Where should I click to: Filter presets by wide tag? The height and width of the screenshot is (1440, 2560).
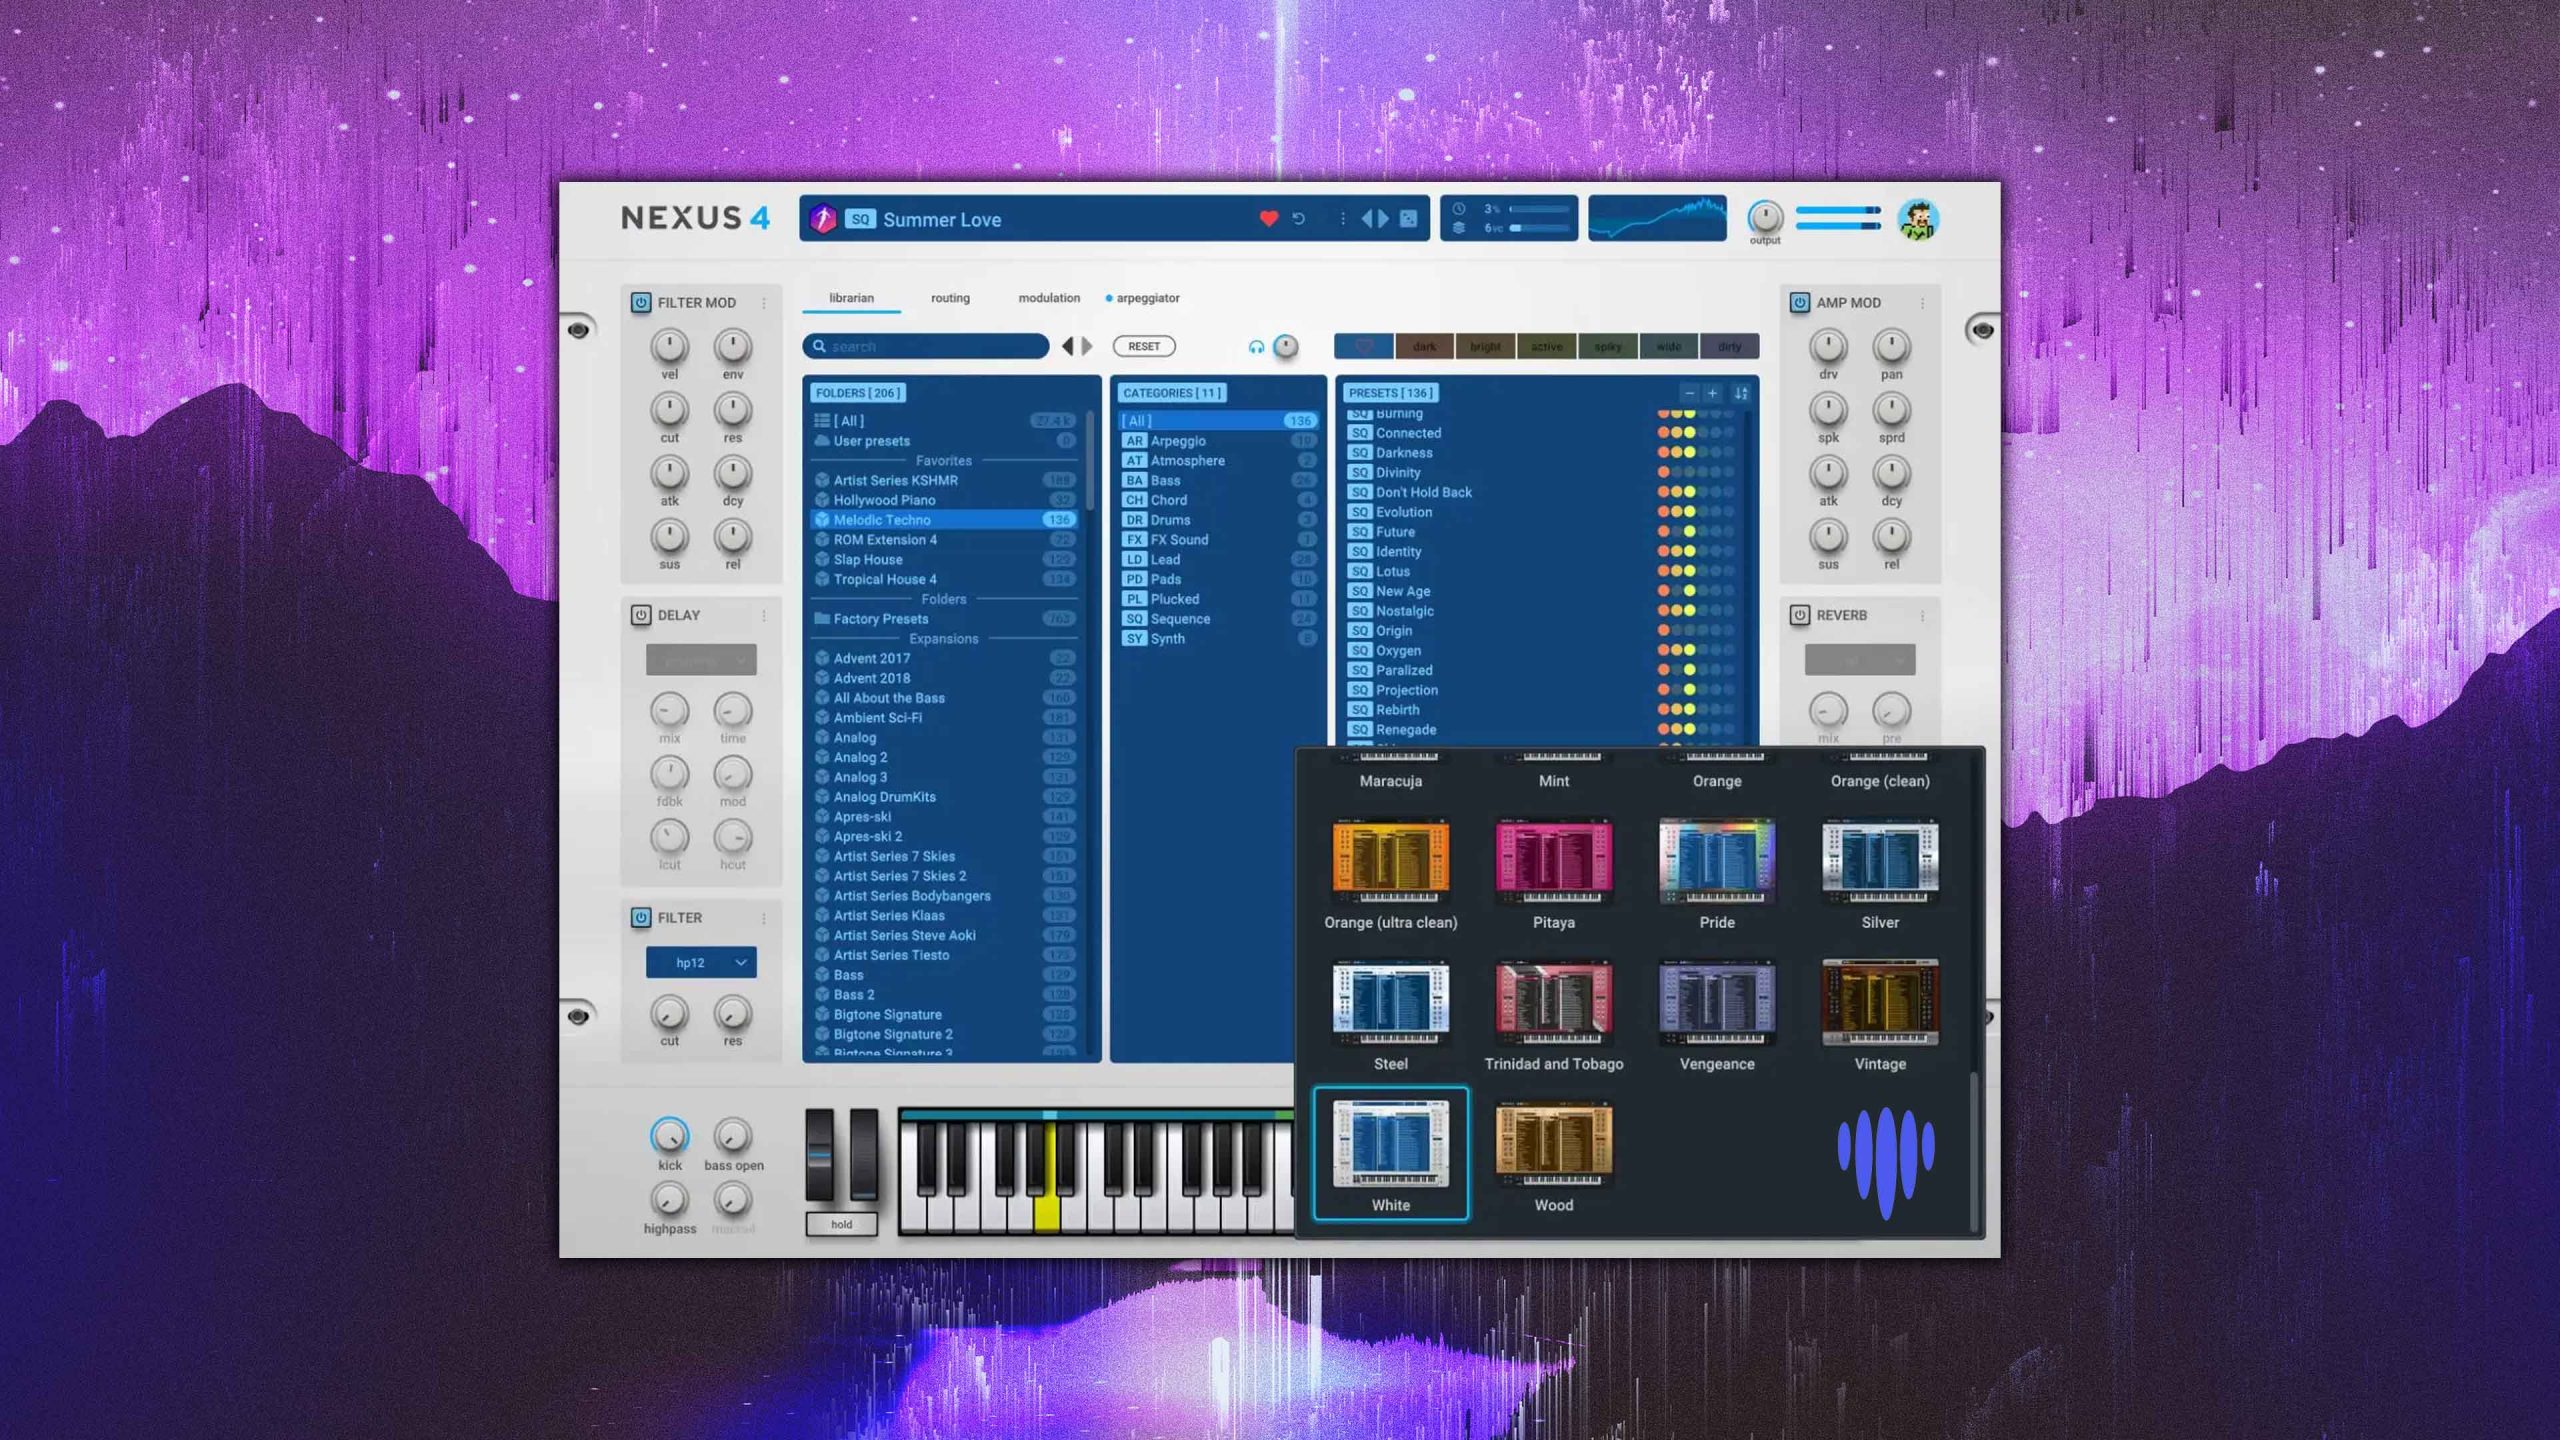pos(1668,346)
